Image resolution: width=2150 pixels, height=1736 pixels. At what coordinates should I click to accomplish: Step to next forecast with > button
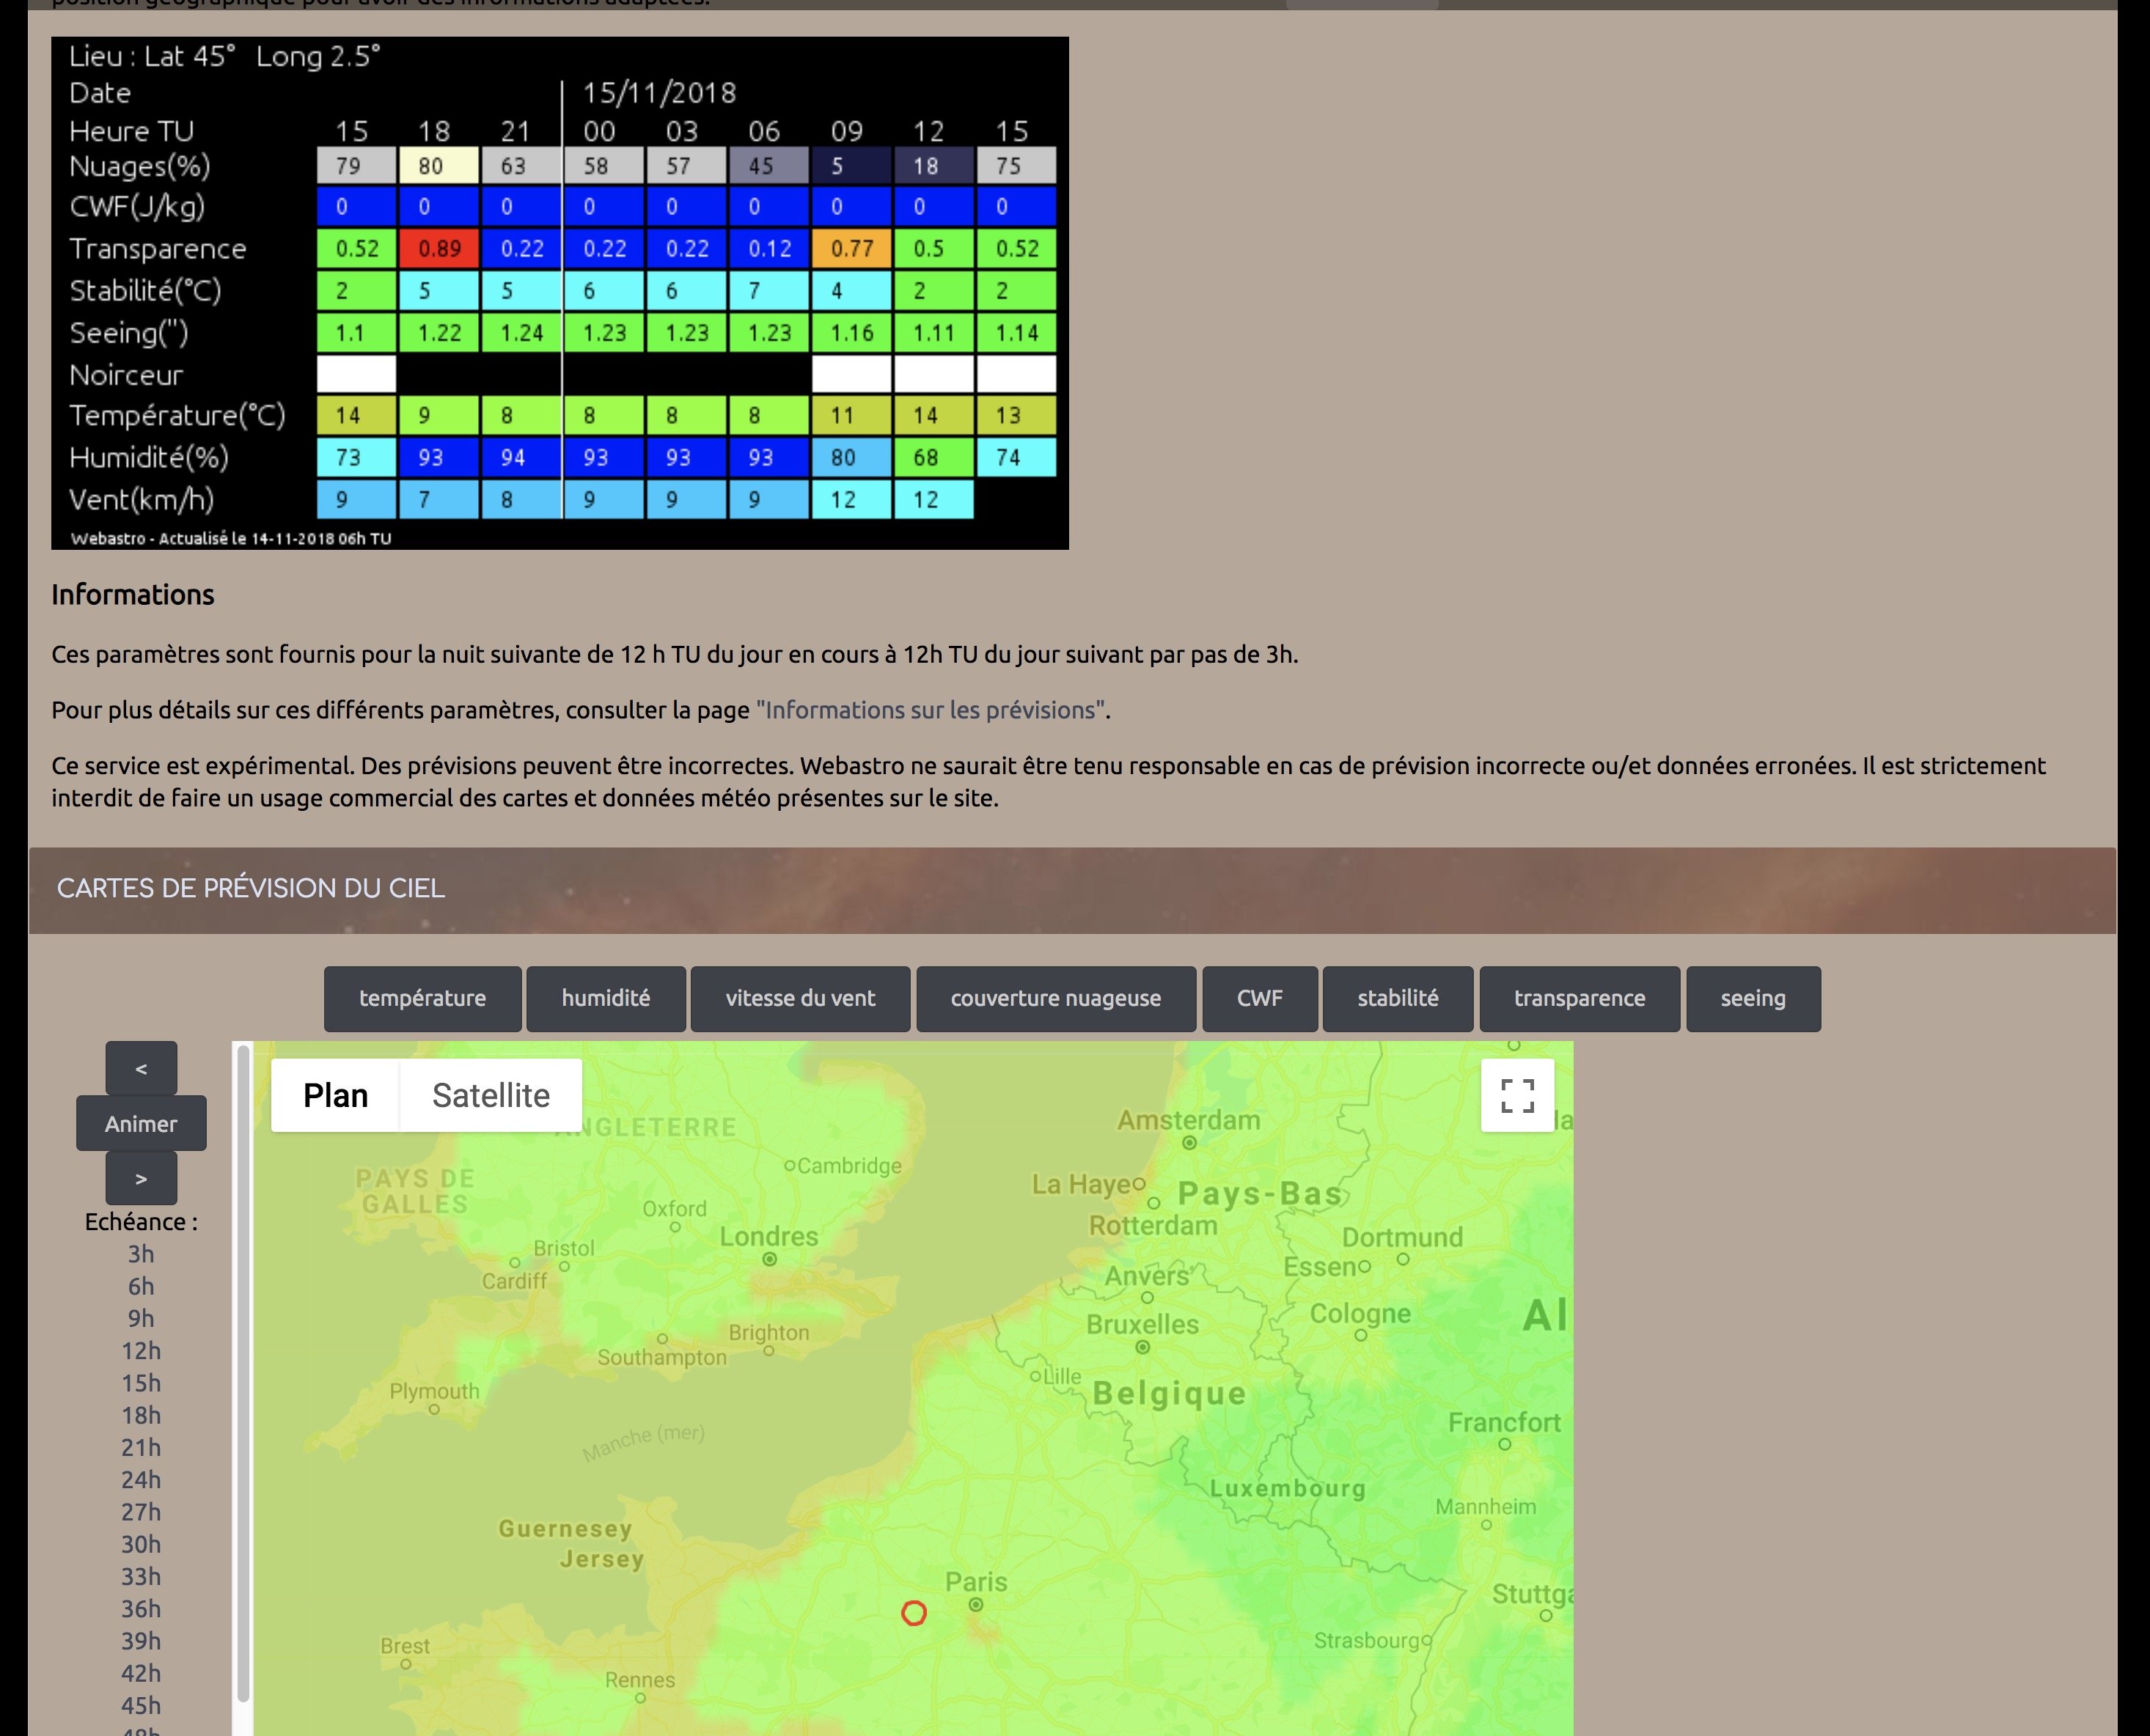coord(141,1178)
